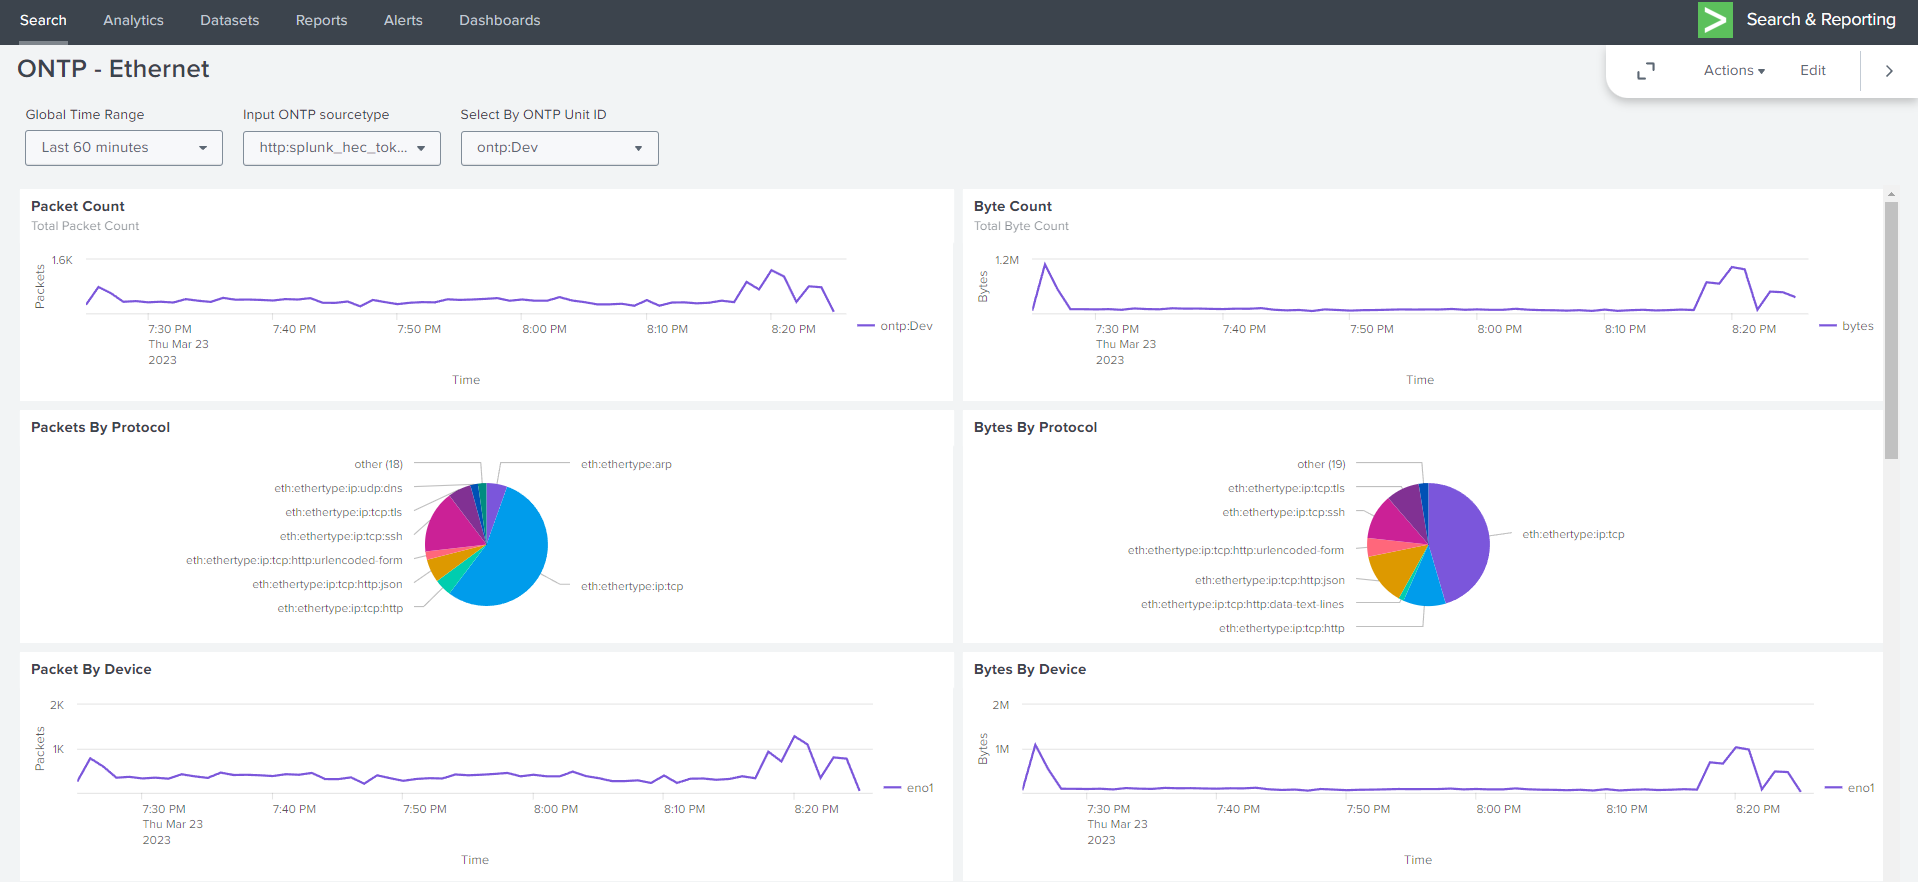Open the Datasets tab
The image size is (1918, 882).
(x=229, y=21)
